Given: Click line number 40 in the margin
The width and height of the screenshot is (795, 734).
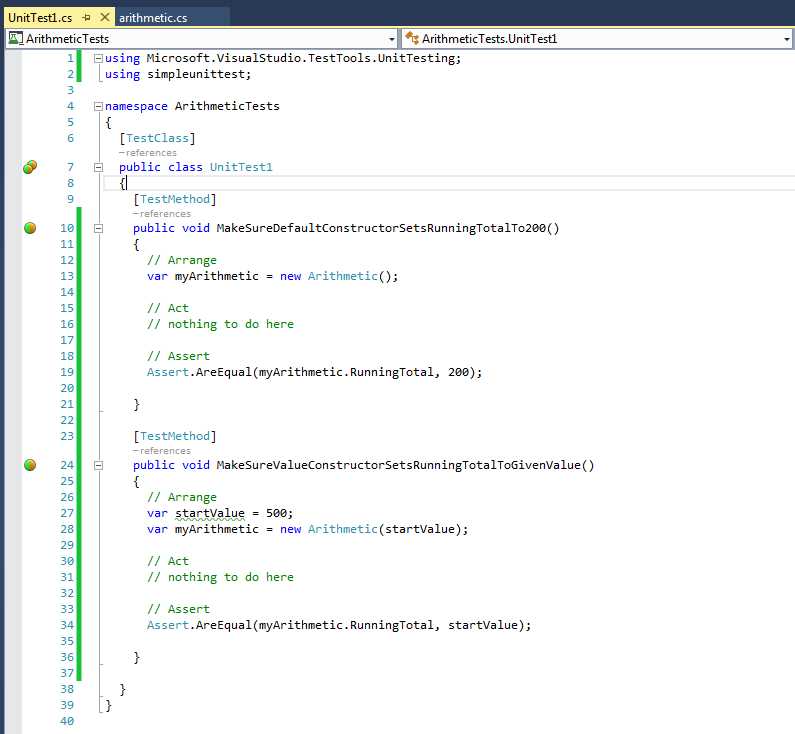Looking at the screenshot, I should point(67,721).
